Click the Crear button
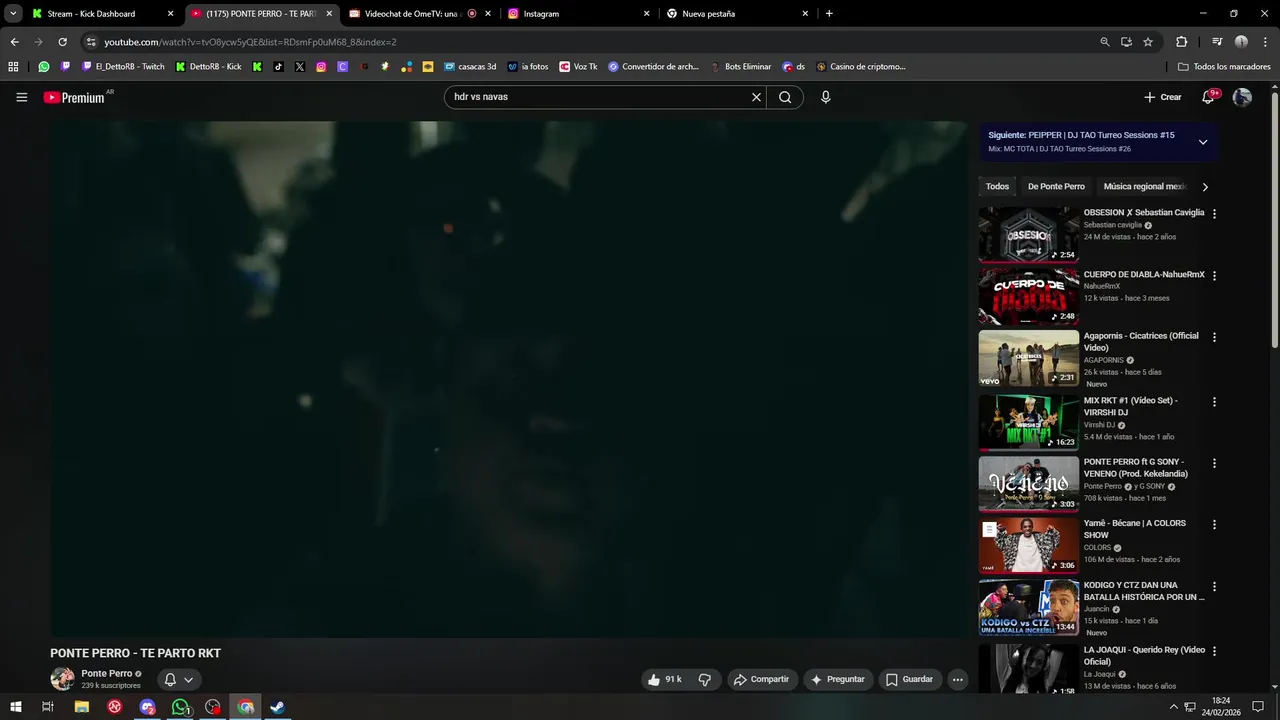 pos(1163,97)
